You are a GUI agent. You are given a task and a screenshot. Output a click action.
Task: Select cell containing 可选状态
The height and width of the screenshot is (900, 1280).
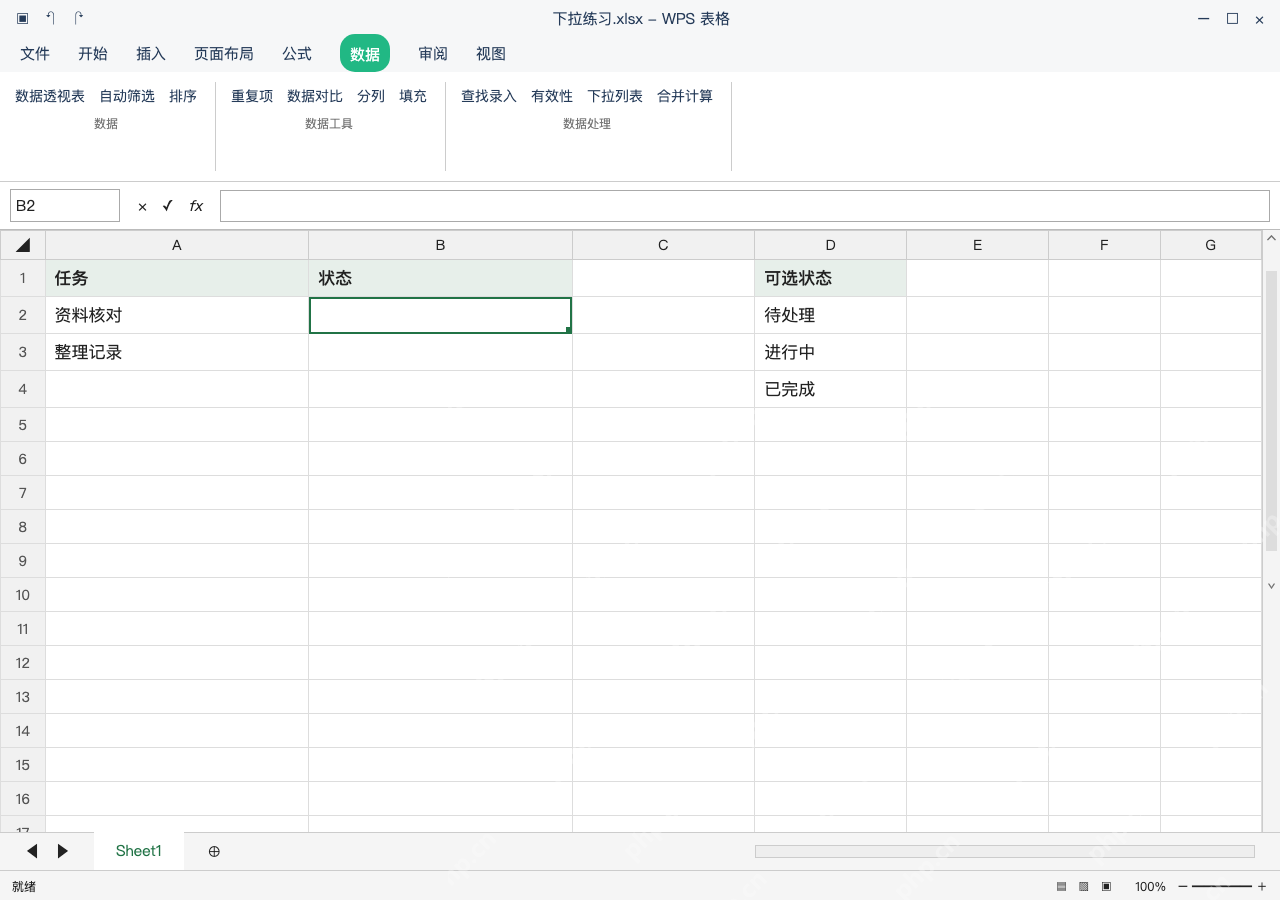(830, 278)
